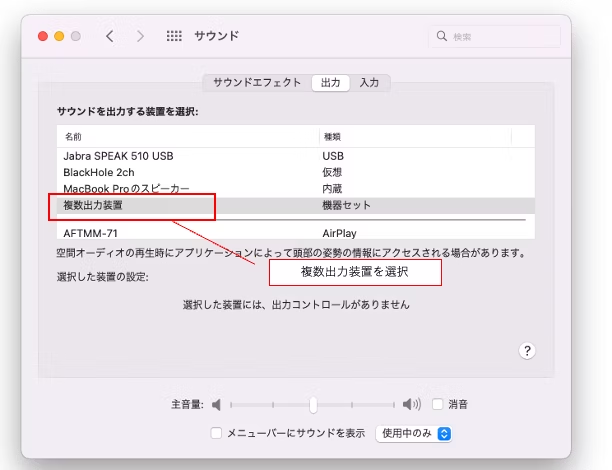612x470 pixels.
Task: Click the USB type cell for Jabra
Action: click(333, 156)
